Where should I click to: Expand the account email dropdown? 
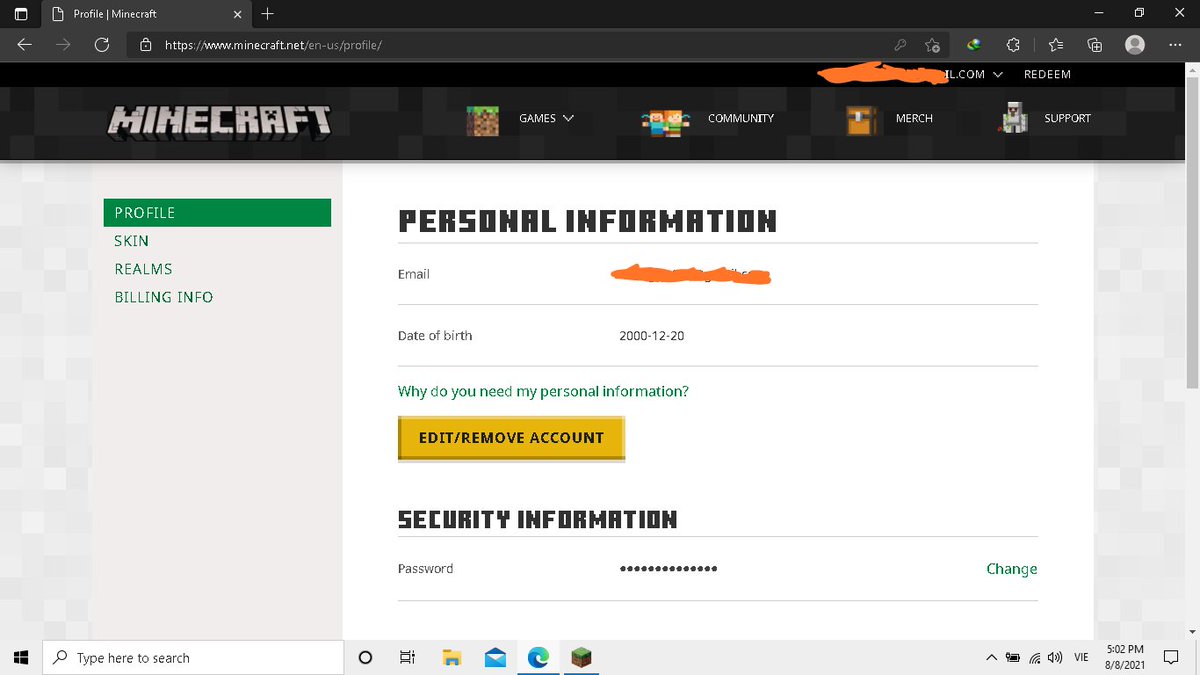pyautogui.click(x=997, y=75)
